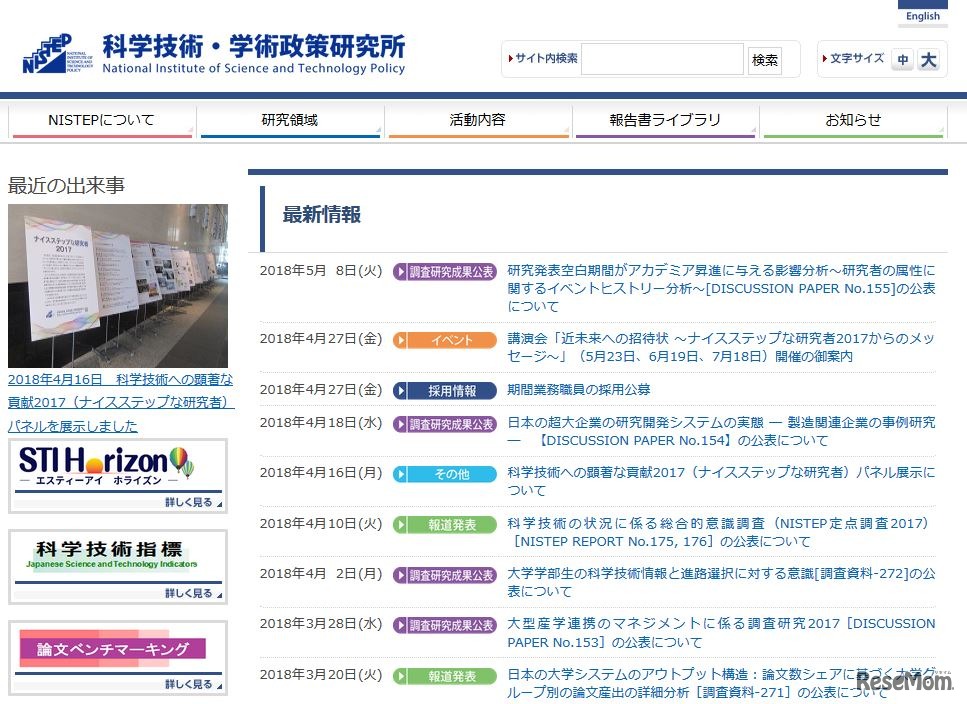
Task: Open the English version link
Action: pos(923,16)
